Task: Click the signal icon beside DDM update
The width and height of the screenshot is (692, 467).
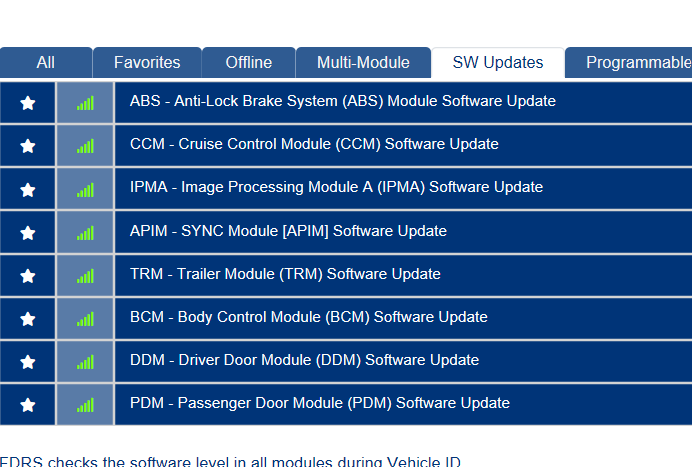Action: click(x=85, y=361)
